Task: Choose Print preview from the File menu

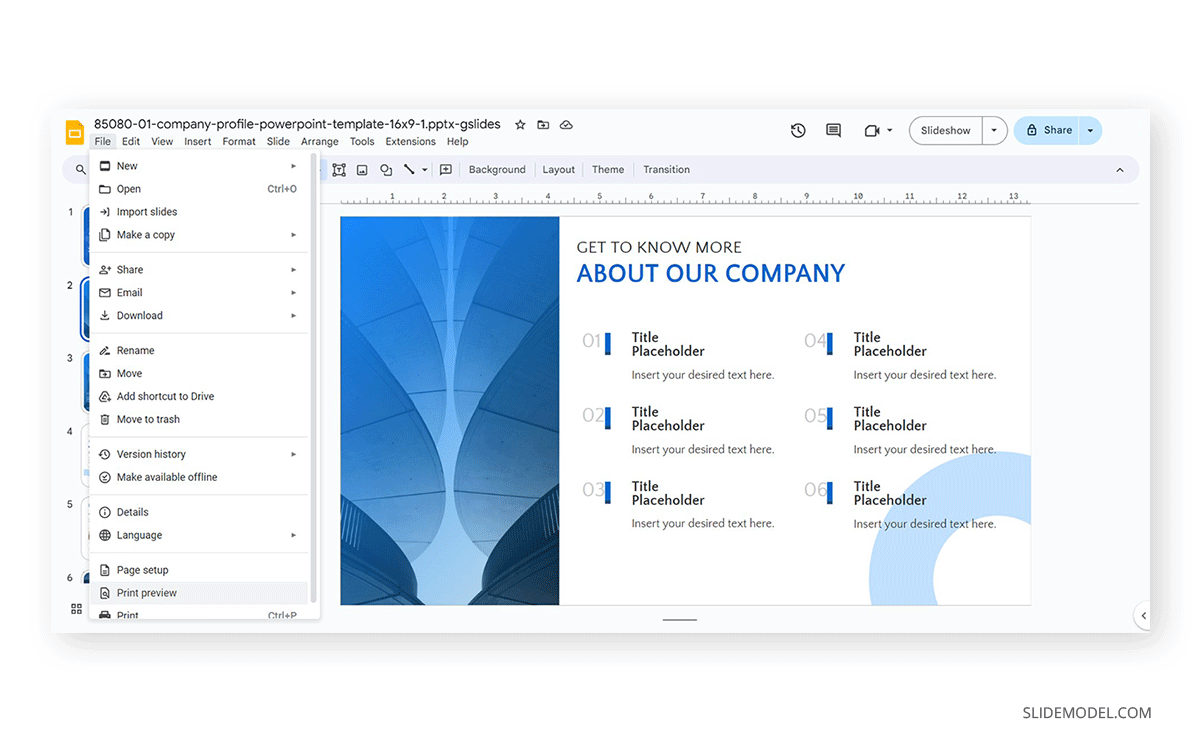Action: point(147,593)
